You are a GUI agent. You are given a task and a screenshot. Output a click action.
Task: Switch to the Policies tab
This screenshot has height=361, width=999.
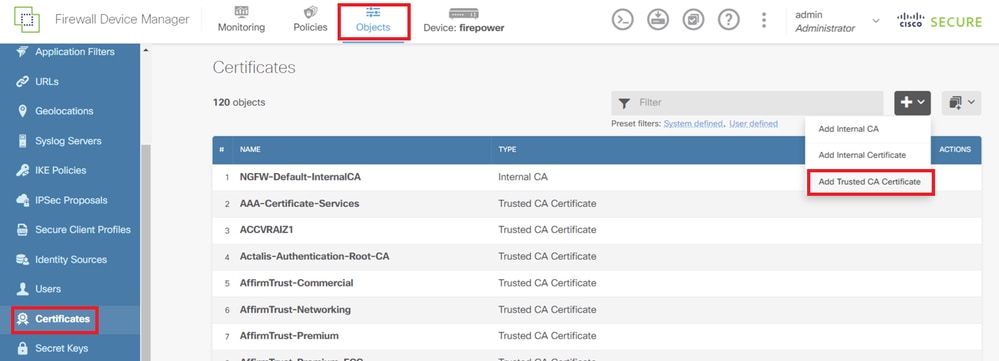pyautogui.click(x=310, y=20)
